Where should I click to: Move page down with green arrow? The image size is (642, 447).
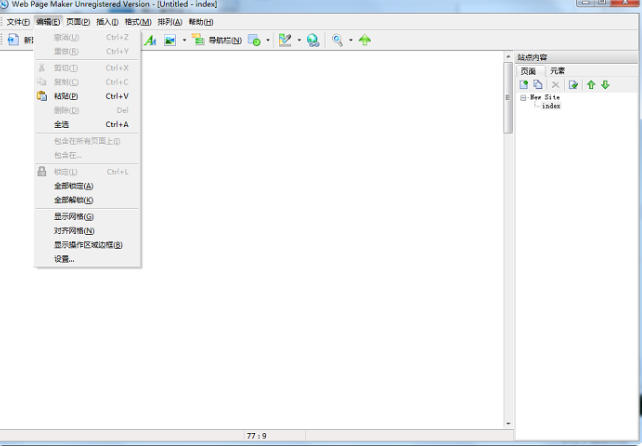[605, 85]
